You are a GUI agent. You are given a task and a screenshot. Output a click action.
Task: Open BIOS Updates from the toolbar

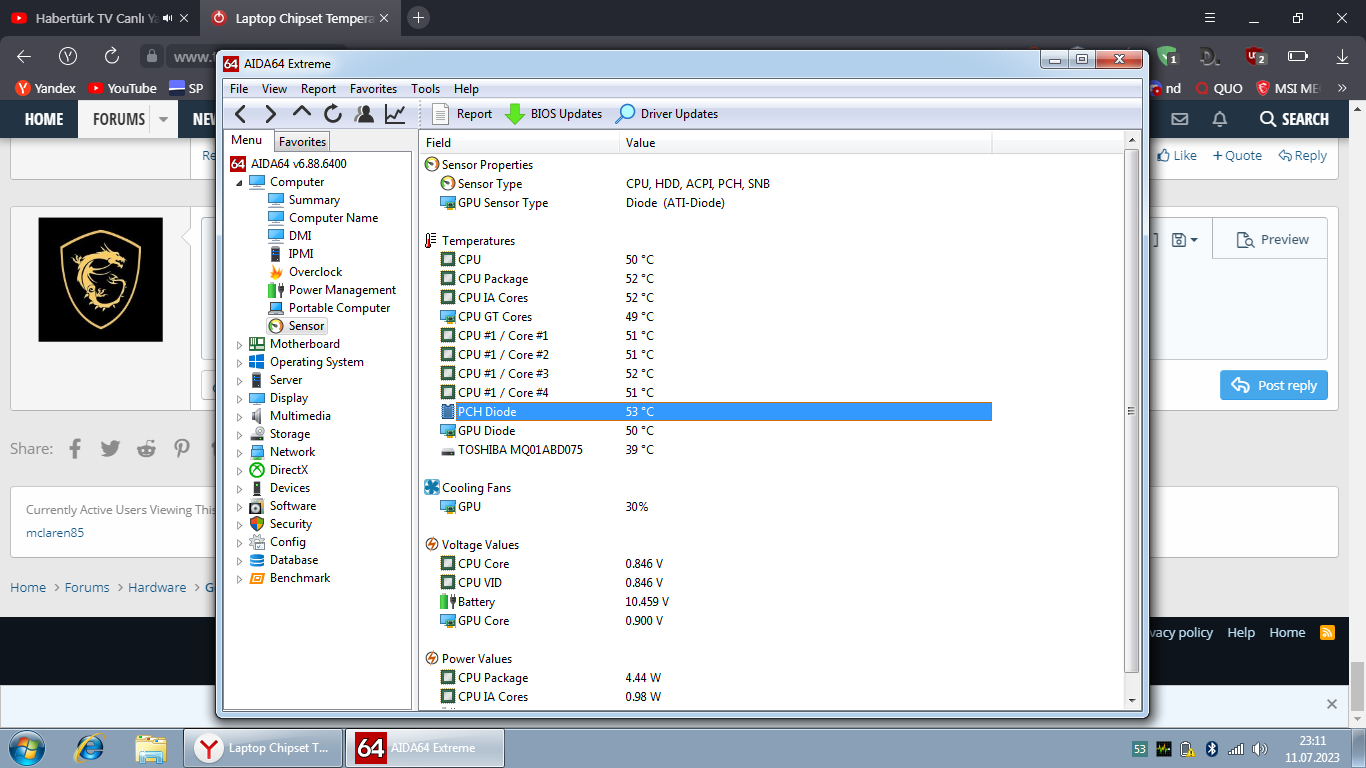[553, 114]
